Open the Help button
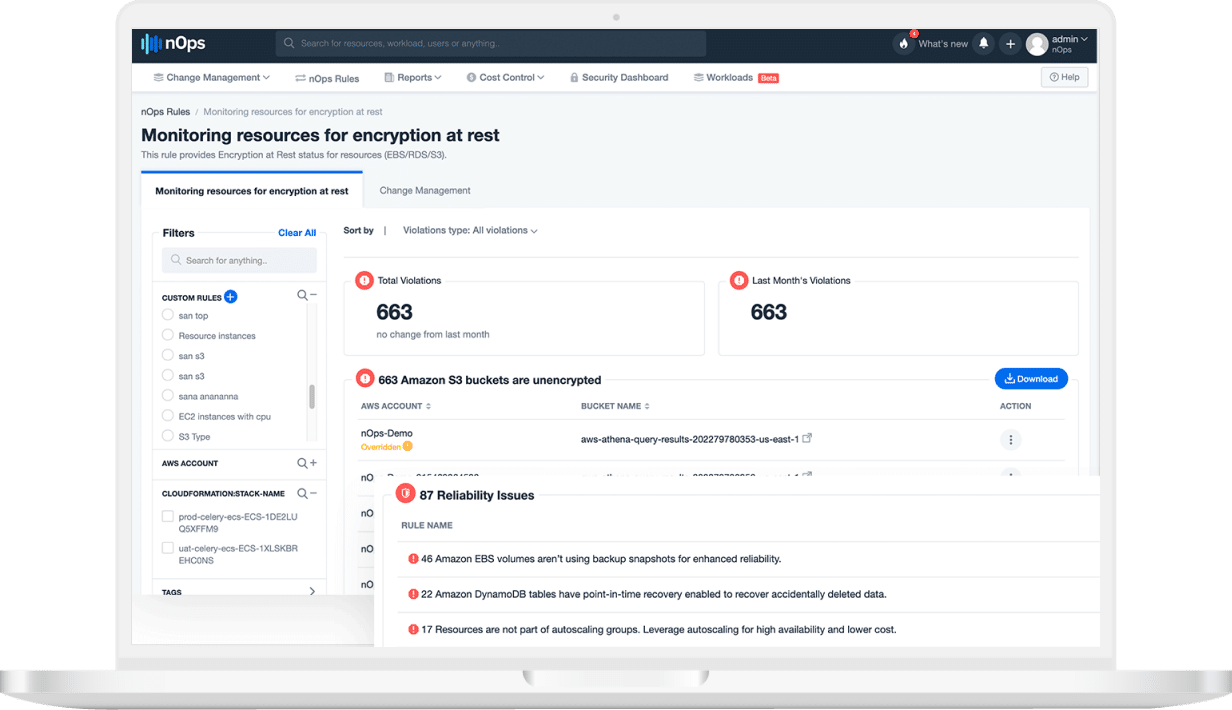 (1064, 77)
